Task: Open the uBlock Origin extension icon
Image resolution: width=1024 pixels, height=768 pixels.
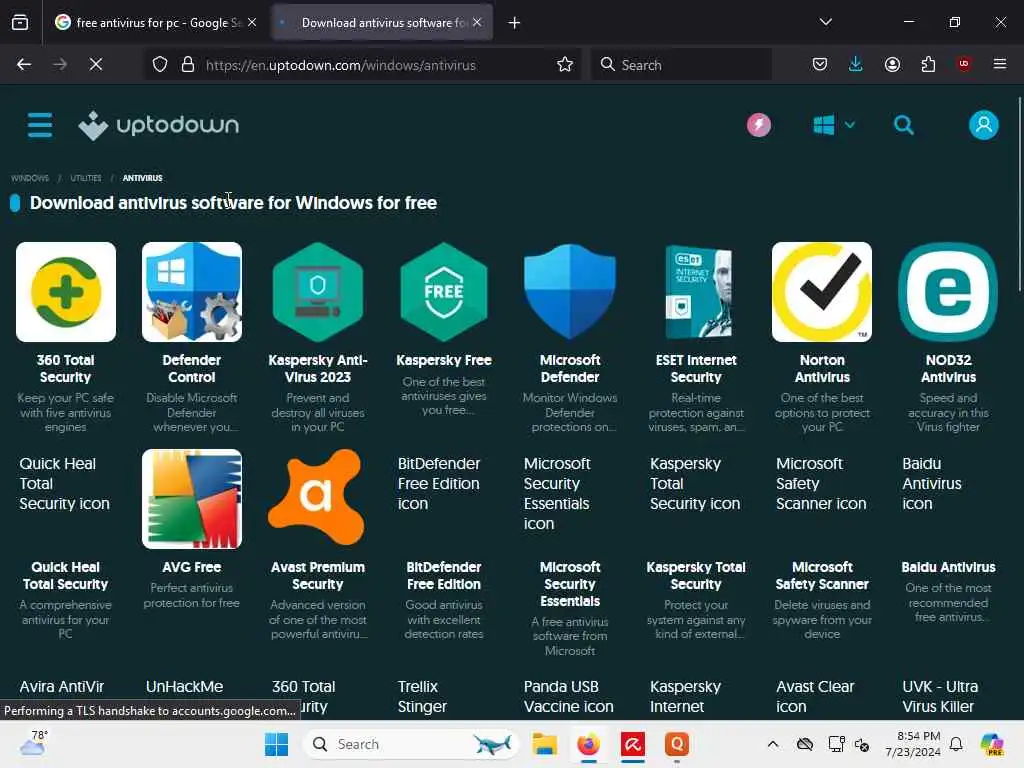Action: pos(963,64)
